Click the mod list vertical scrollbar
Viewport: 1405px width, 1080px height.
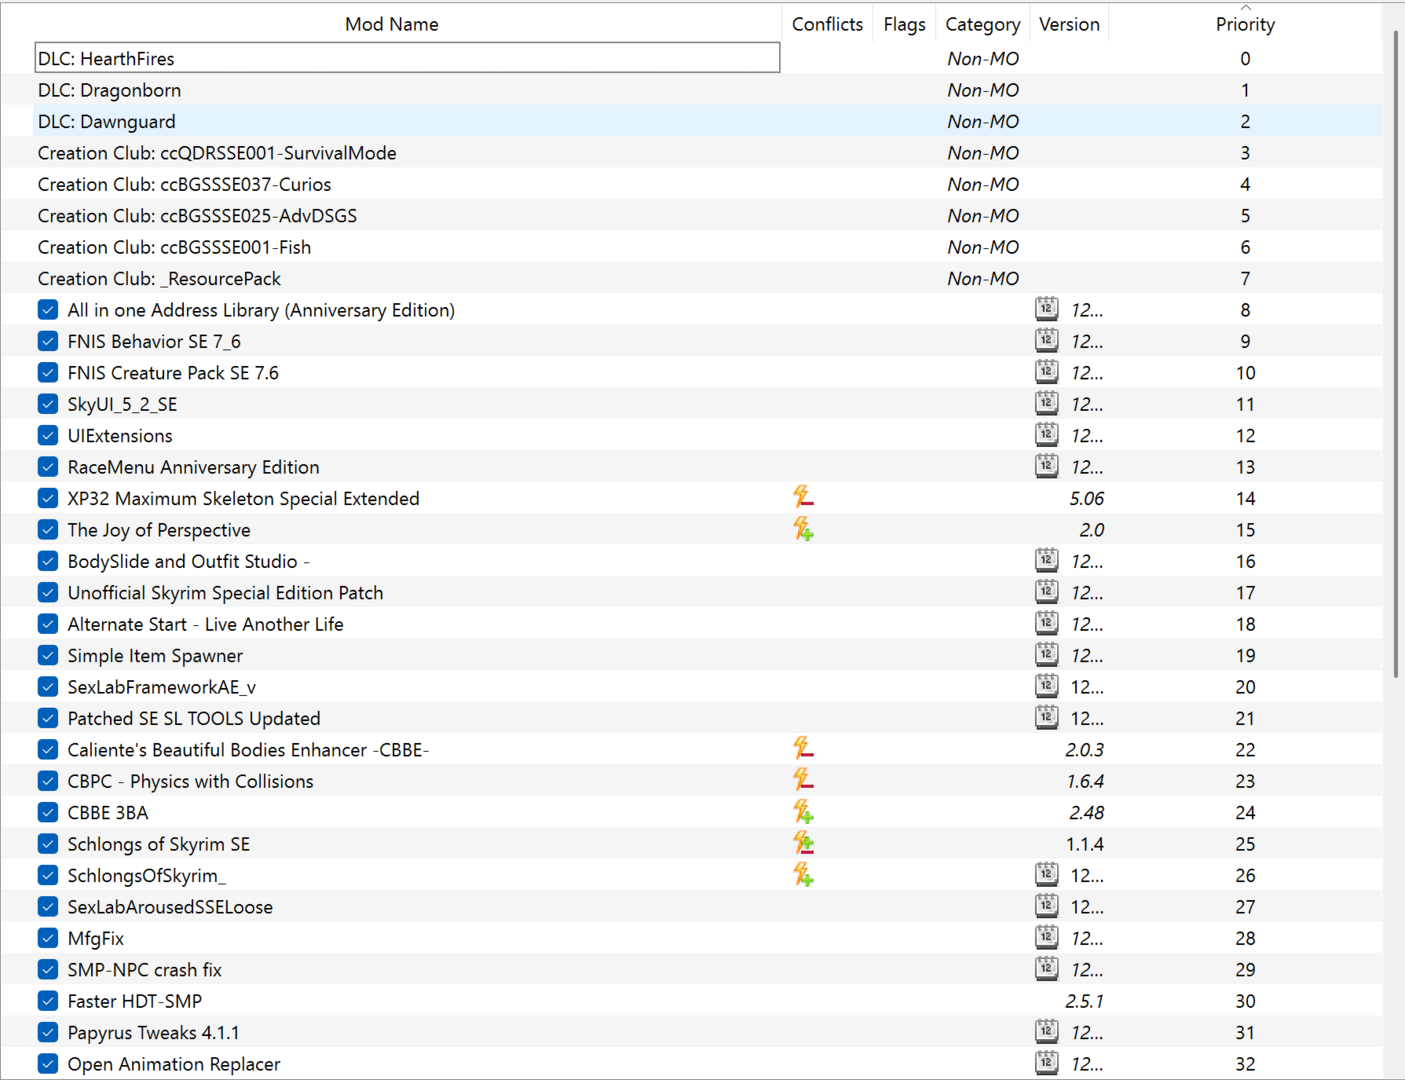1396,354
